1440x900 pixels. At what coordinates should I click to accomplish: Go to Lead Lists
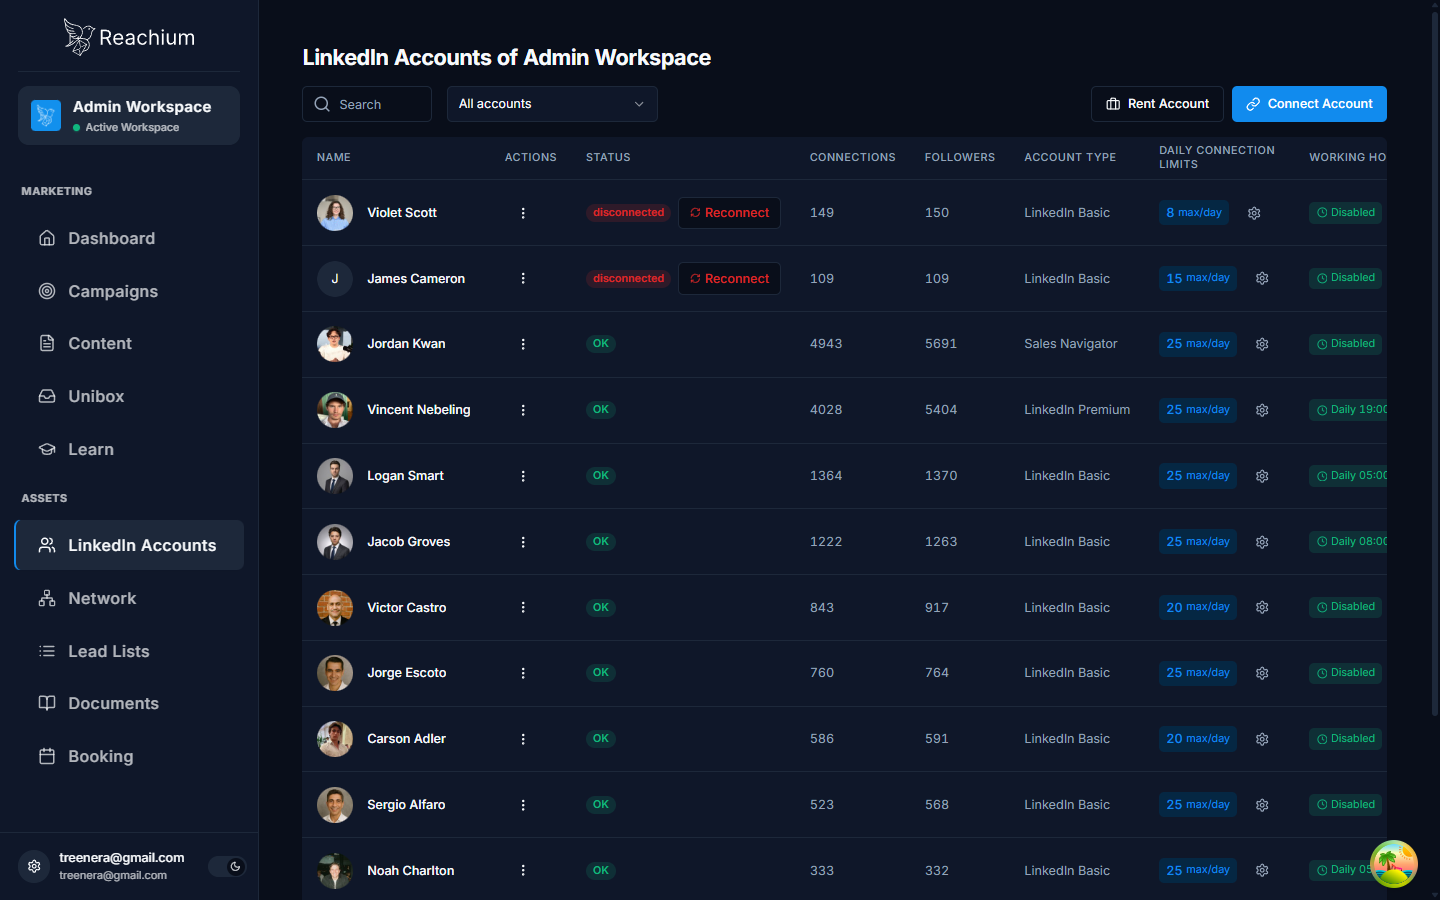click(129, 651)
